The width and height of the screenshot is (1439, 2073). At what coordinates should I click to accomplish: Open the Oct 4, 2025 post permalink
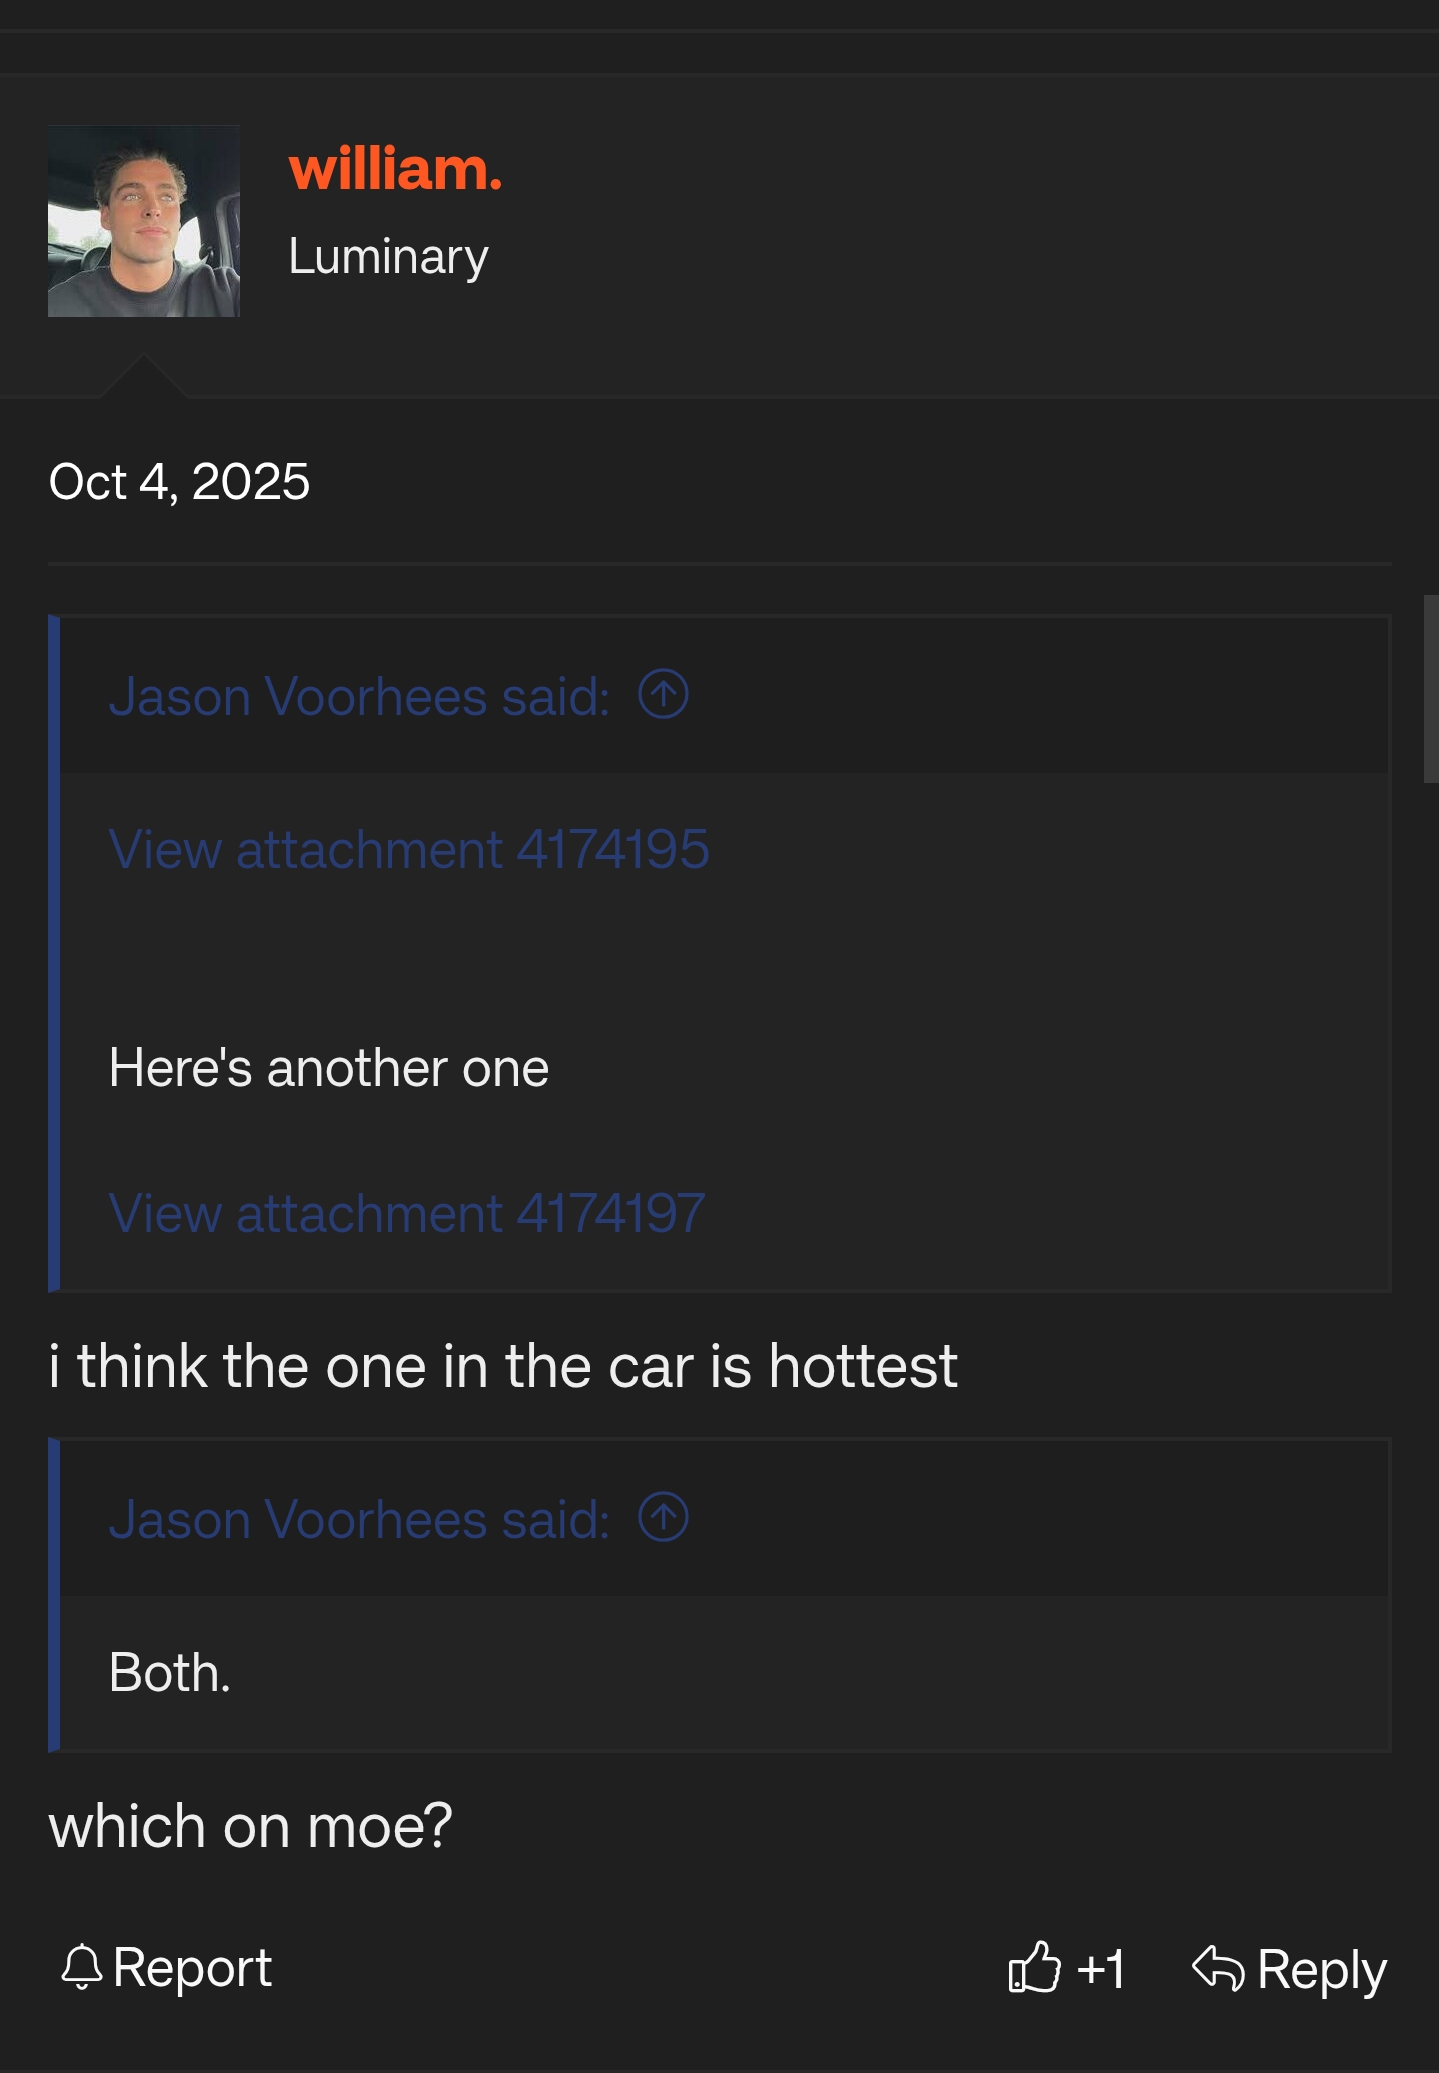[181, 481]
